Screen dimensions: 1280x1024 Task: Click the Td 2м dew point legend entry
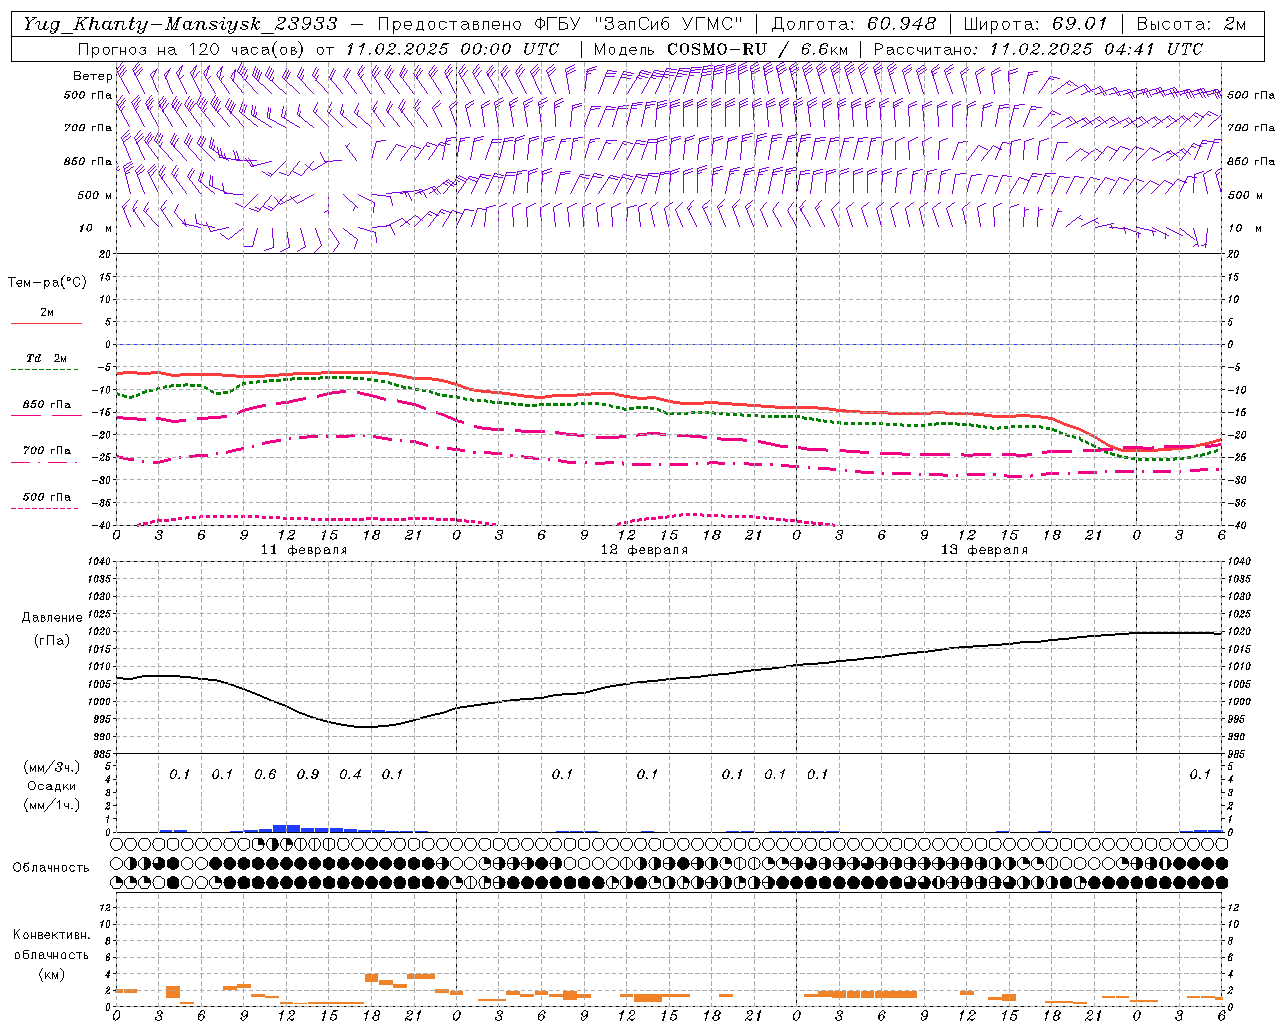46,358
